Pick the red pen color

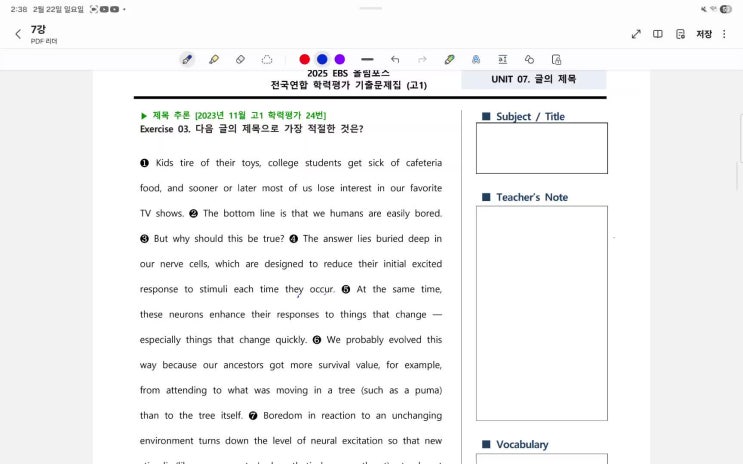click(305, 60)
